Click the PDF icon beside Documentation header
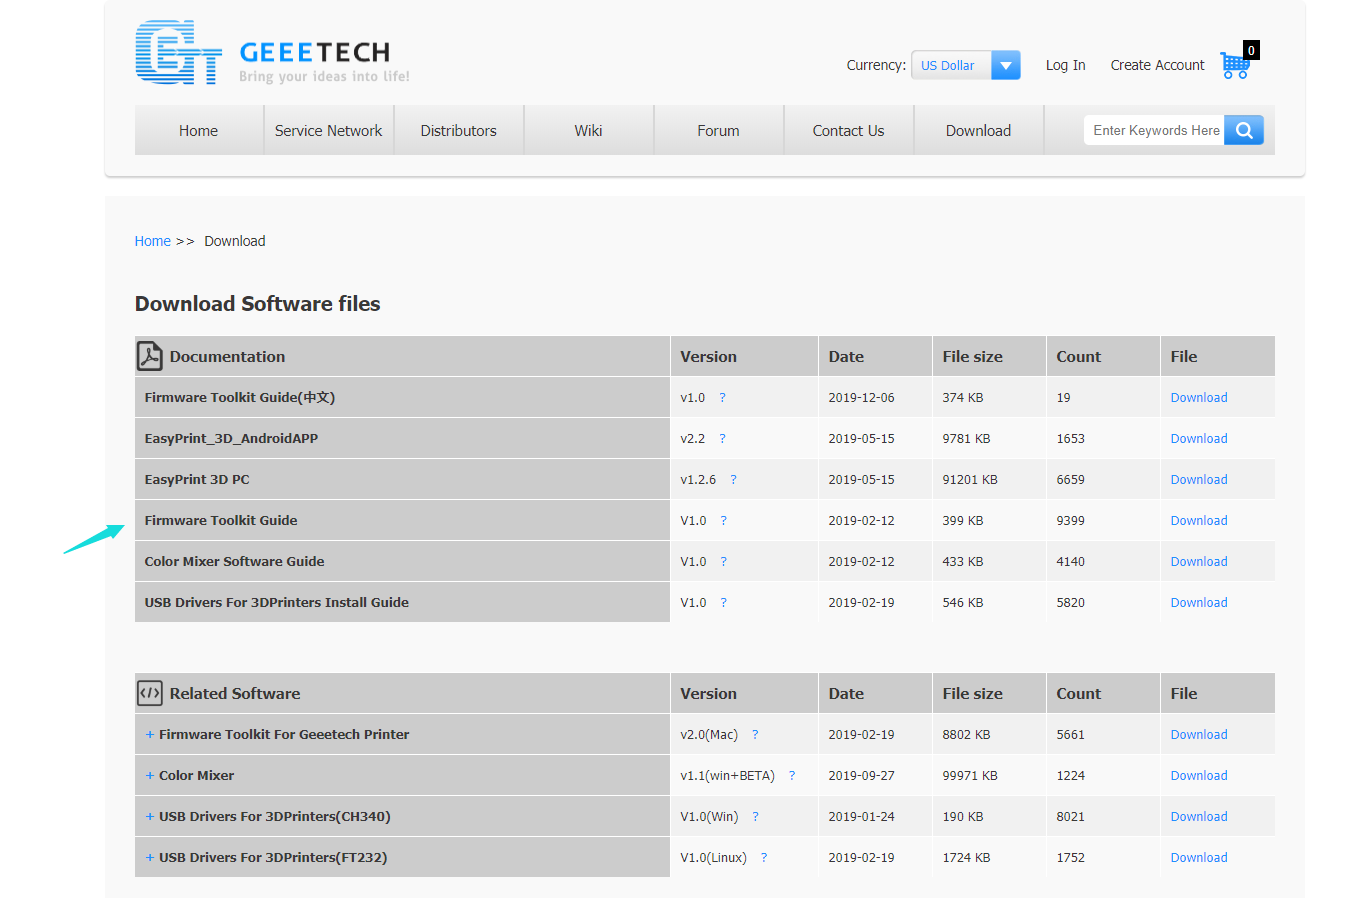 (150, 357)
